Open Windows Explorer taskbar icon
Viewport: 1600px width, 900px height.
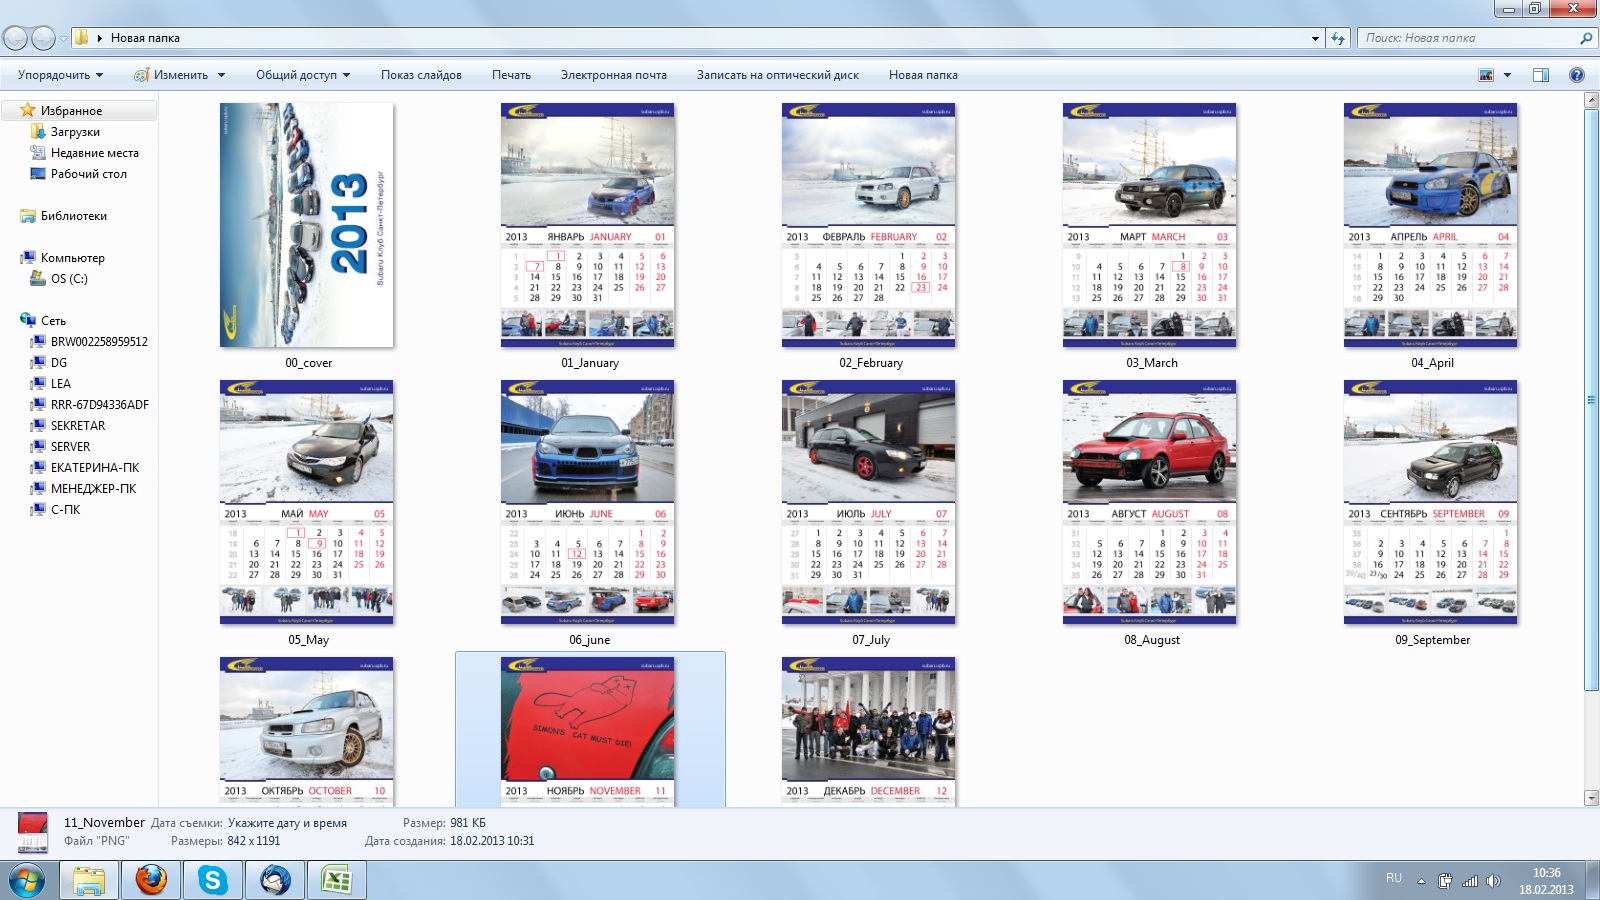click(89, 880)
